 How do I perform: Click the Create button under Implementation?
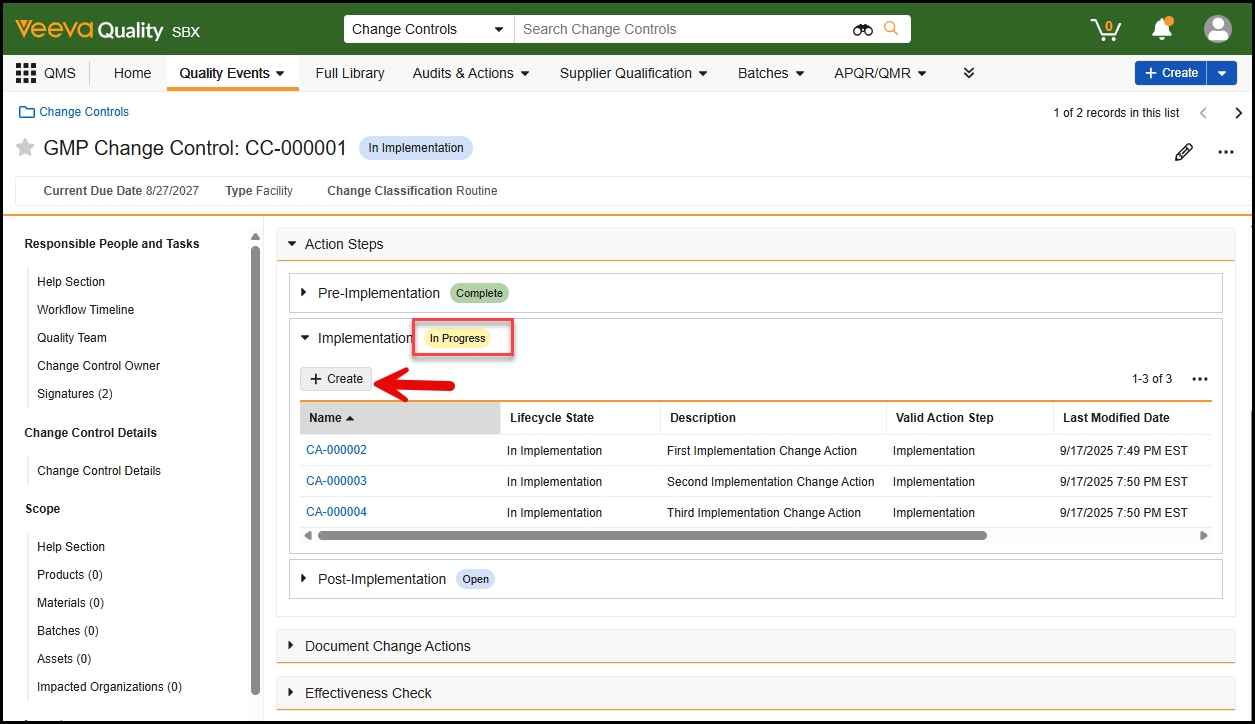pyautogui.click(x=336, y=379)
